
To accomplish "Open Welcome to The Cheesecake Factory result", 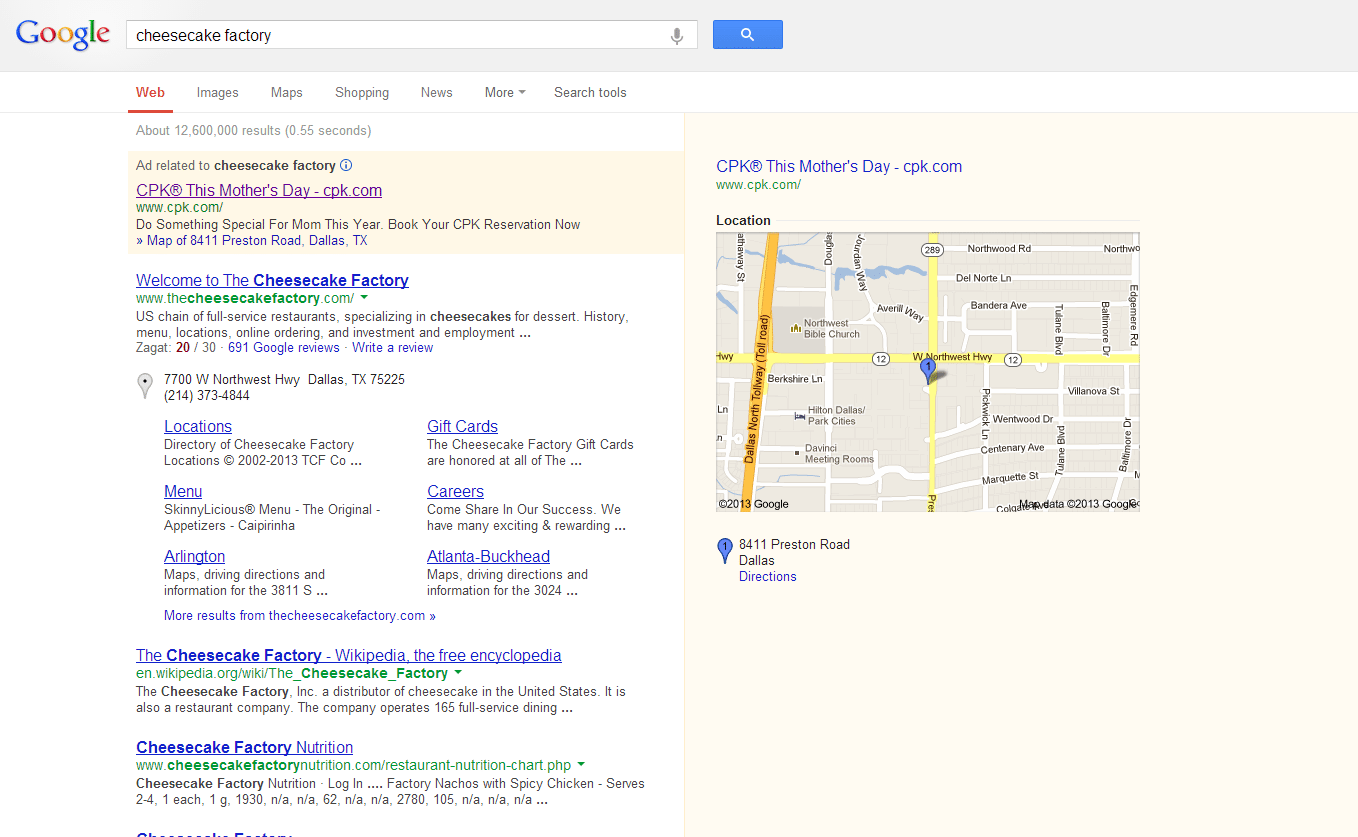I will point(272,280).
